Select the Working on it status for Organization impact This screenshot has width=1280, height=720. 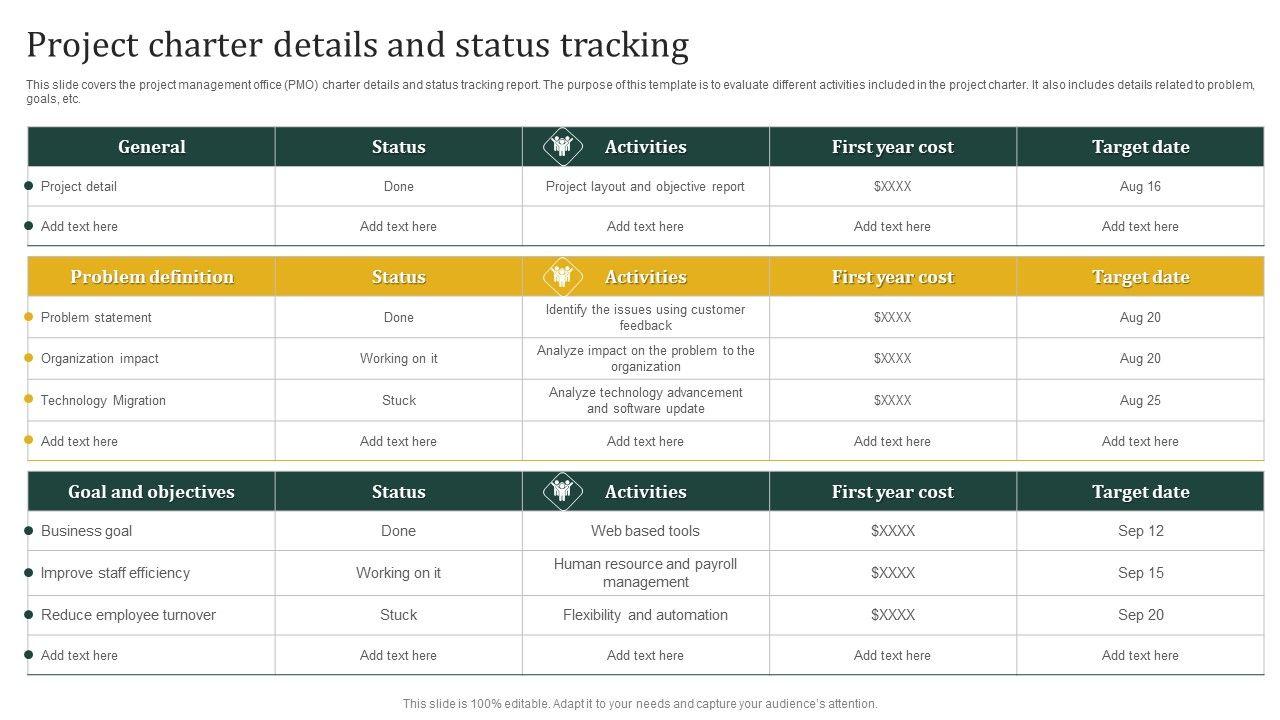tap(398, 358)
